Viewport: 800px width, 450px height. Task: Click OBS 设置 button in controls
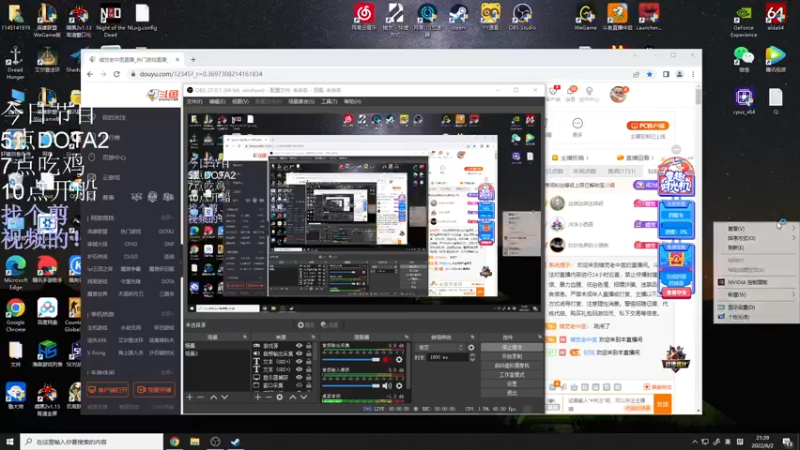512,384
